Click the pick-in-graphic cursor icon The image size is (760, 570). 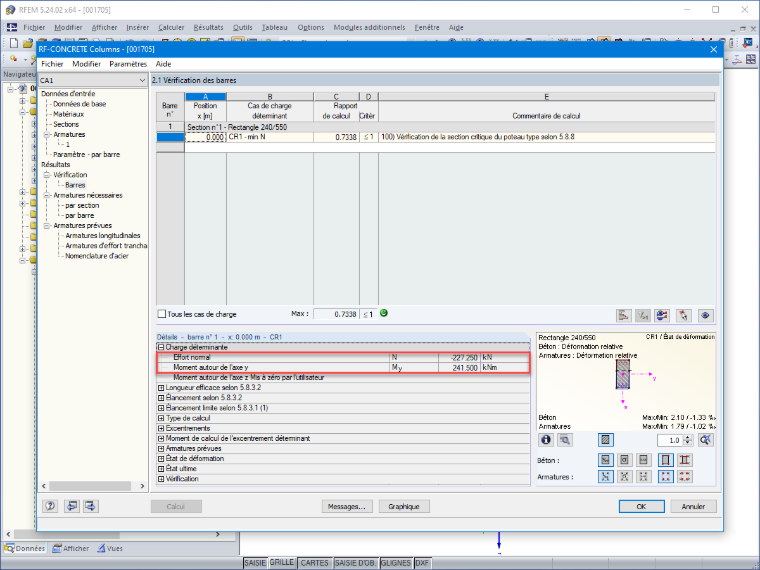tap(683, 316)
